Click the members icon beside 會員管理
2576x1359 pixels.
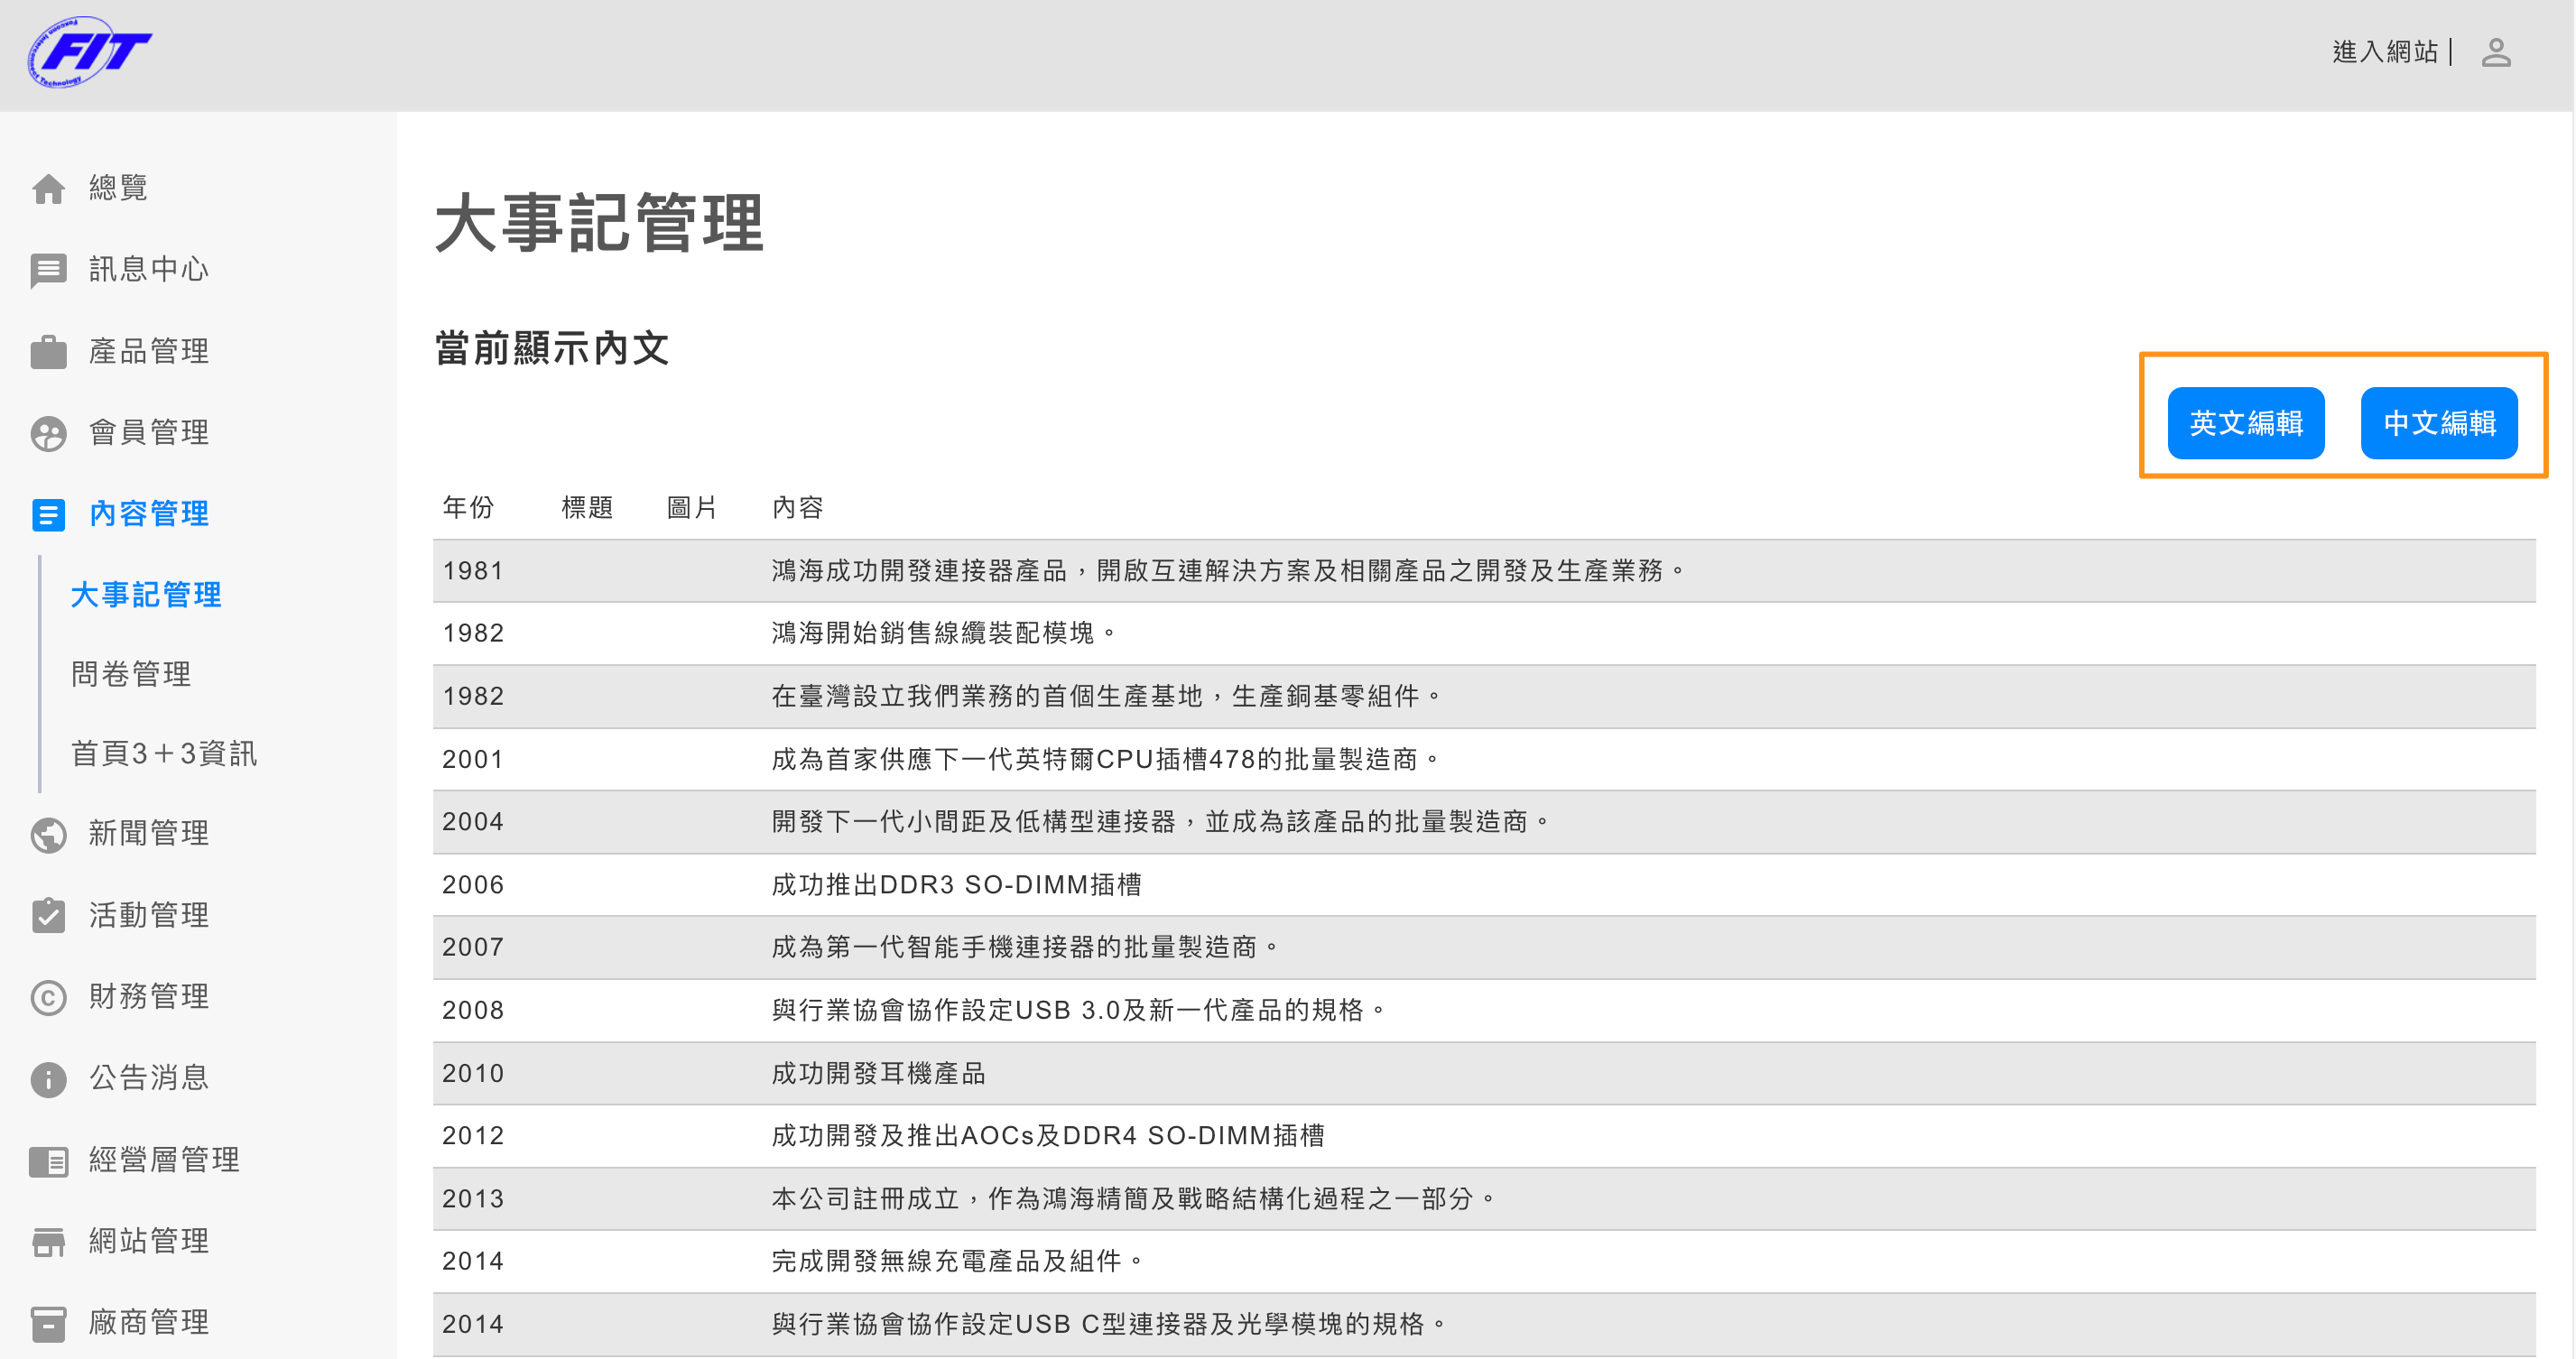48,433
